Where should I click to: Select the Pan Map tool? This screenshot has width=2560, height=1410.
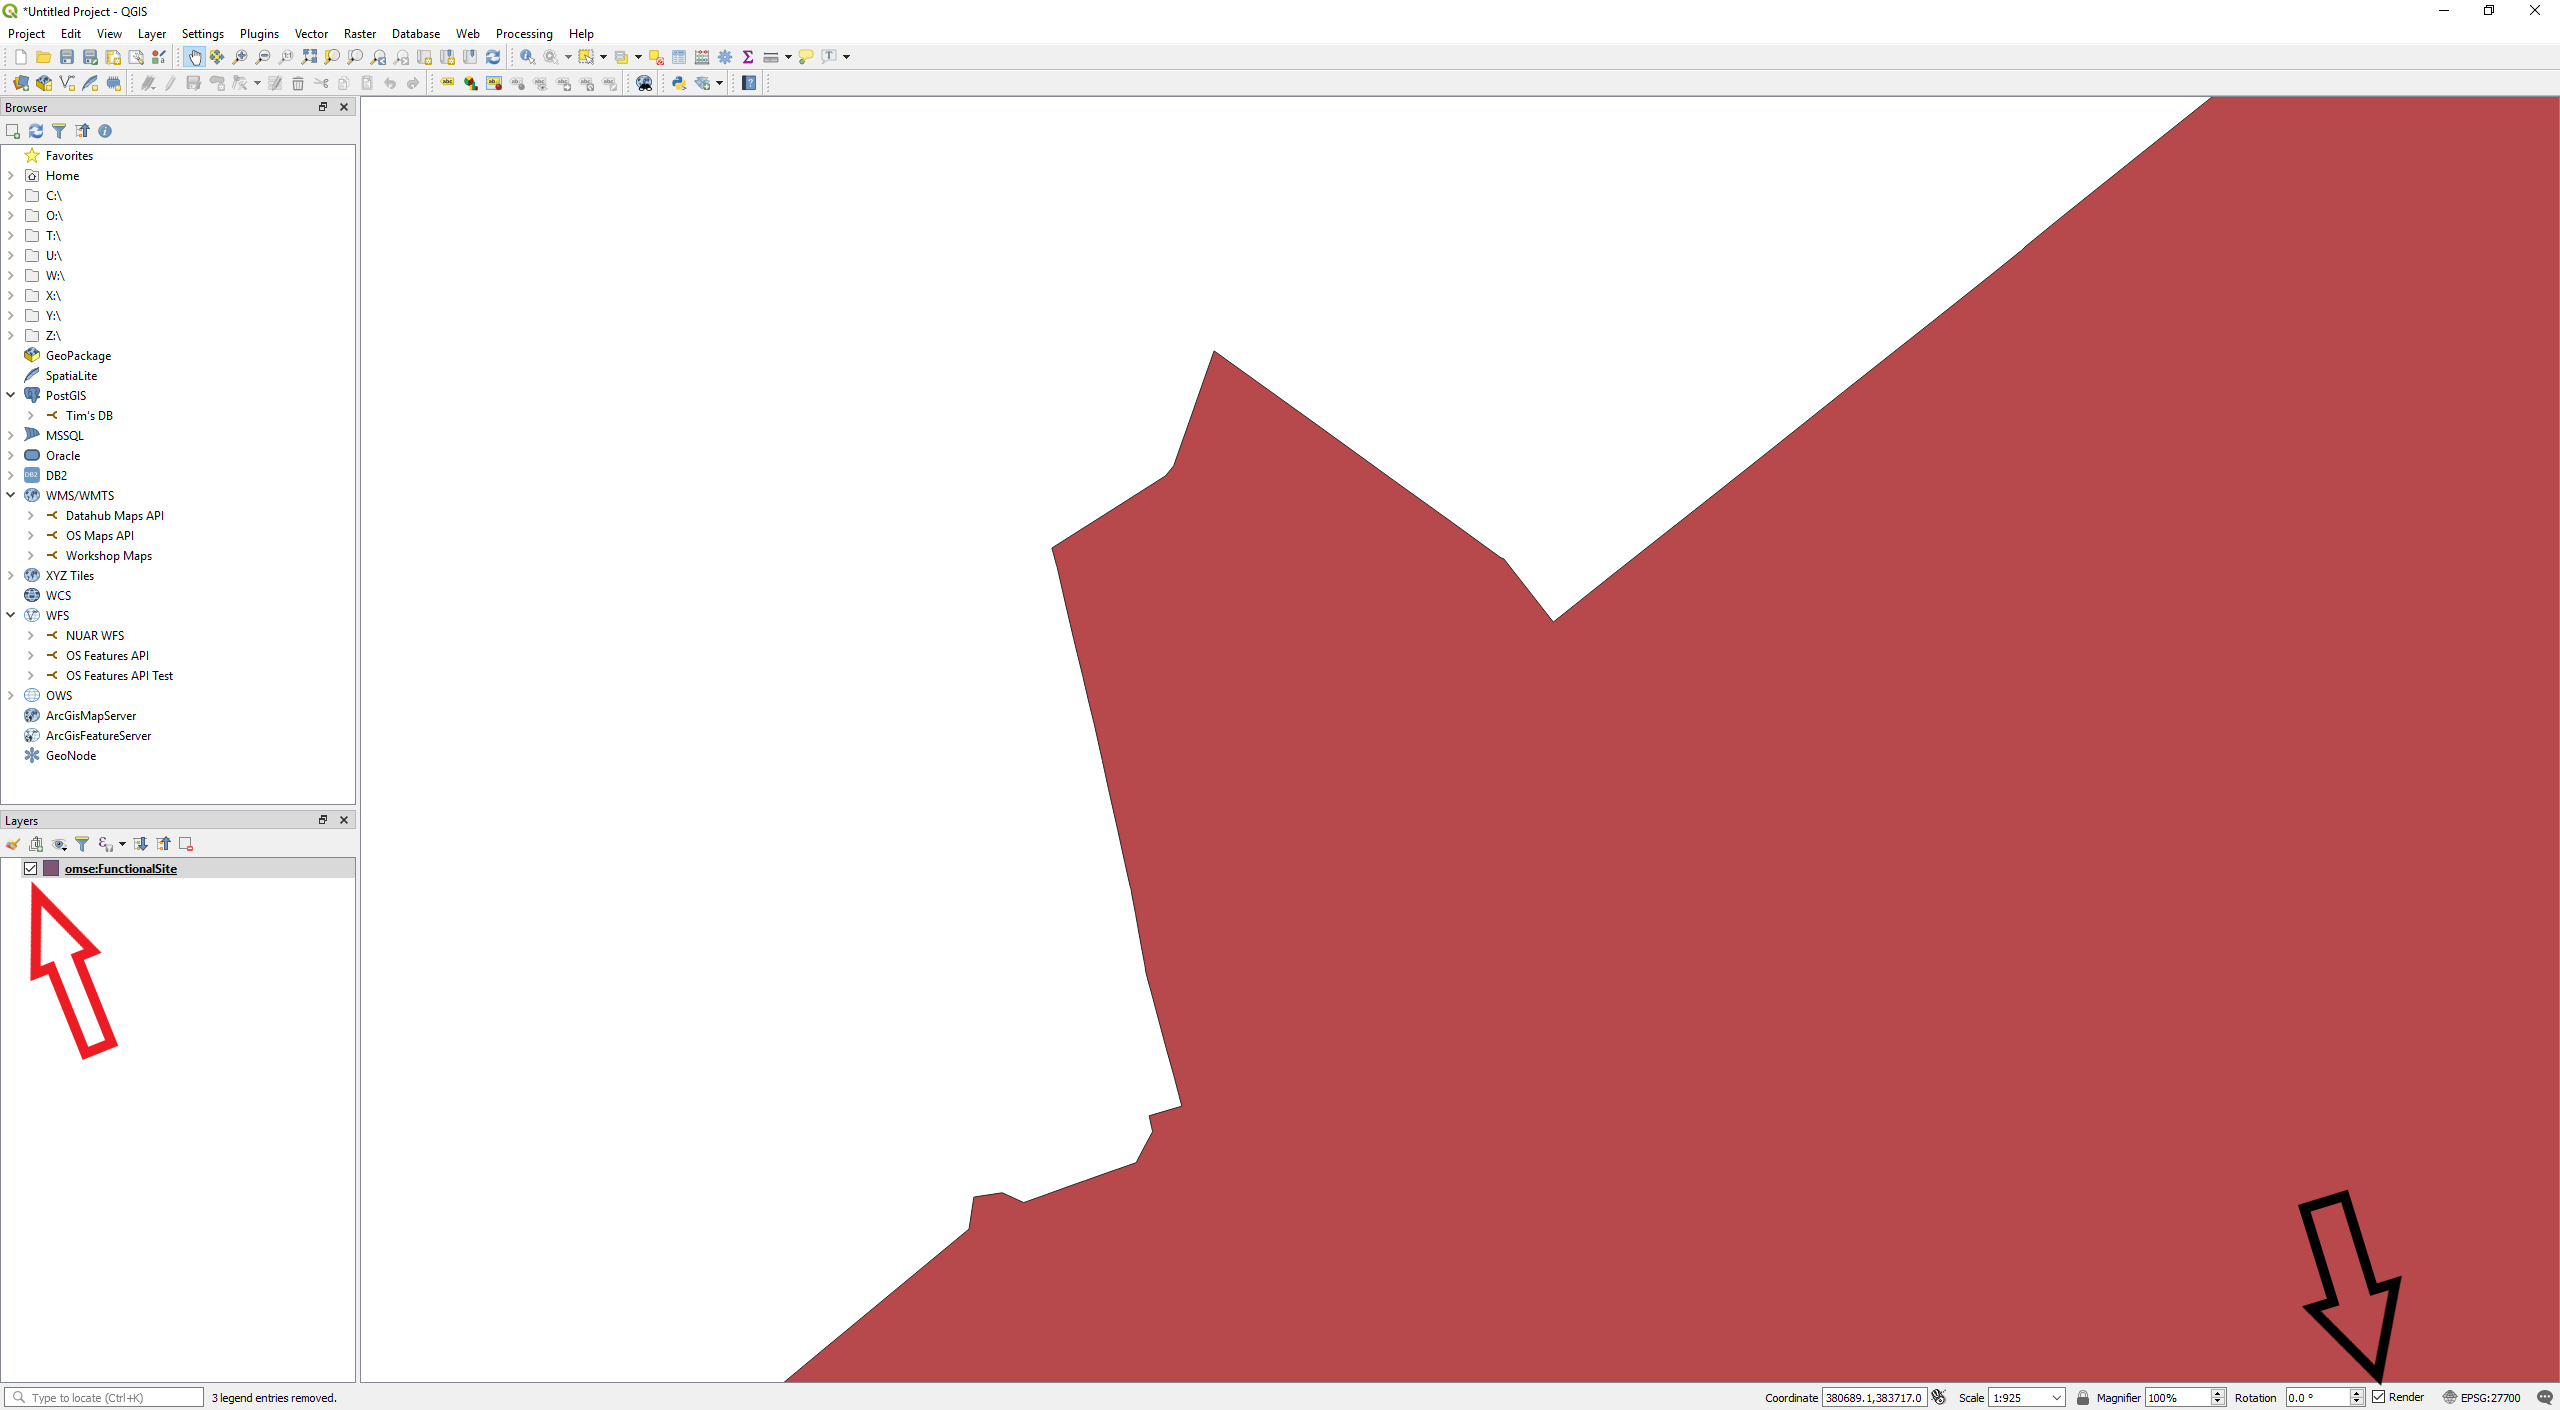pyautogui.click(x=196, y=57)
